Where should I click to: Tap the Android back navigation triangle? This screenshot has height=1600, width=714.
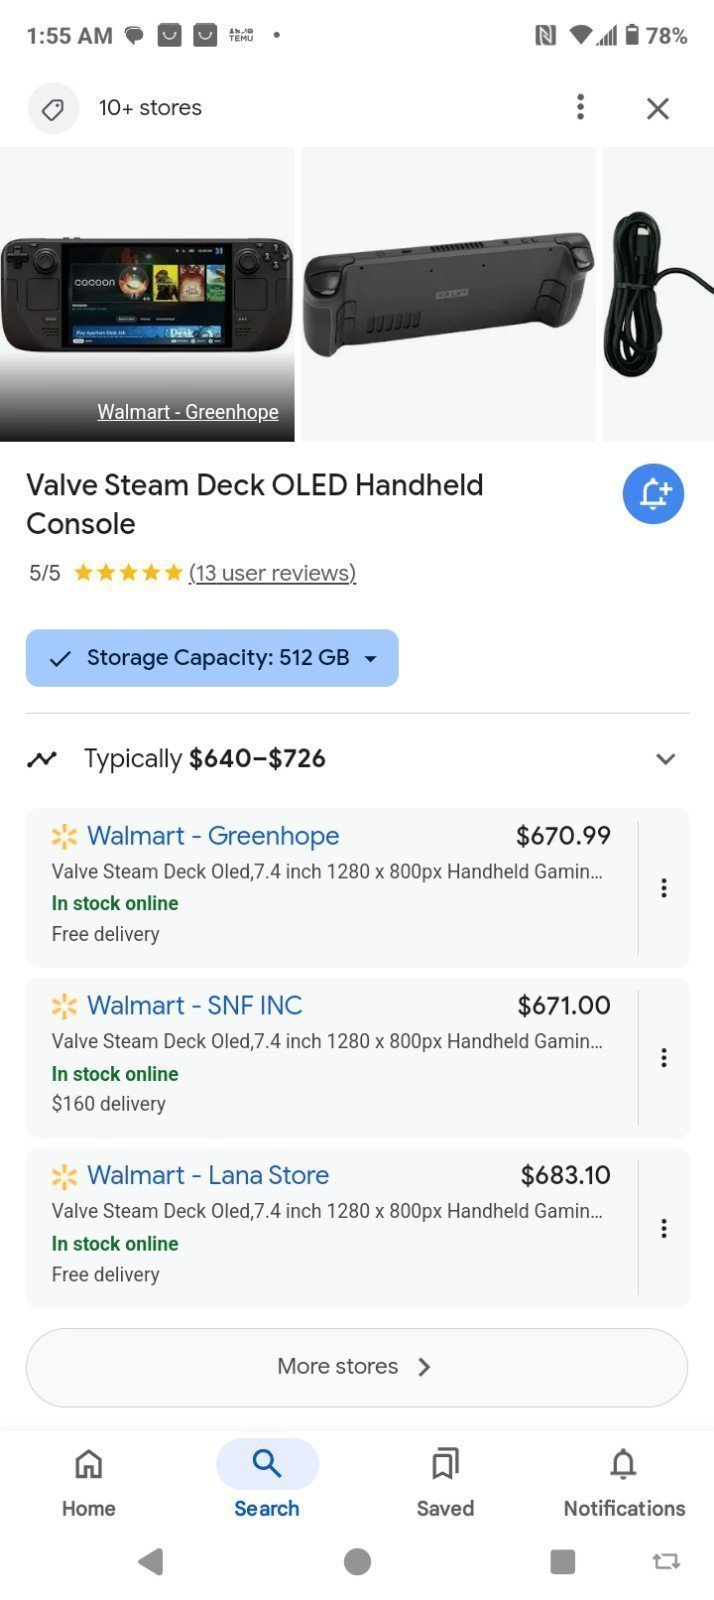[150, 1561]
